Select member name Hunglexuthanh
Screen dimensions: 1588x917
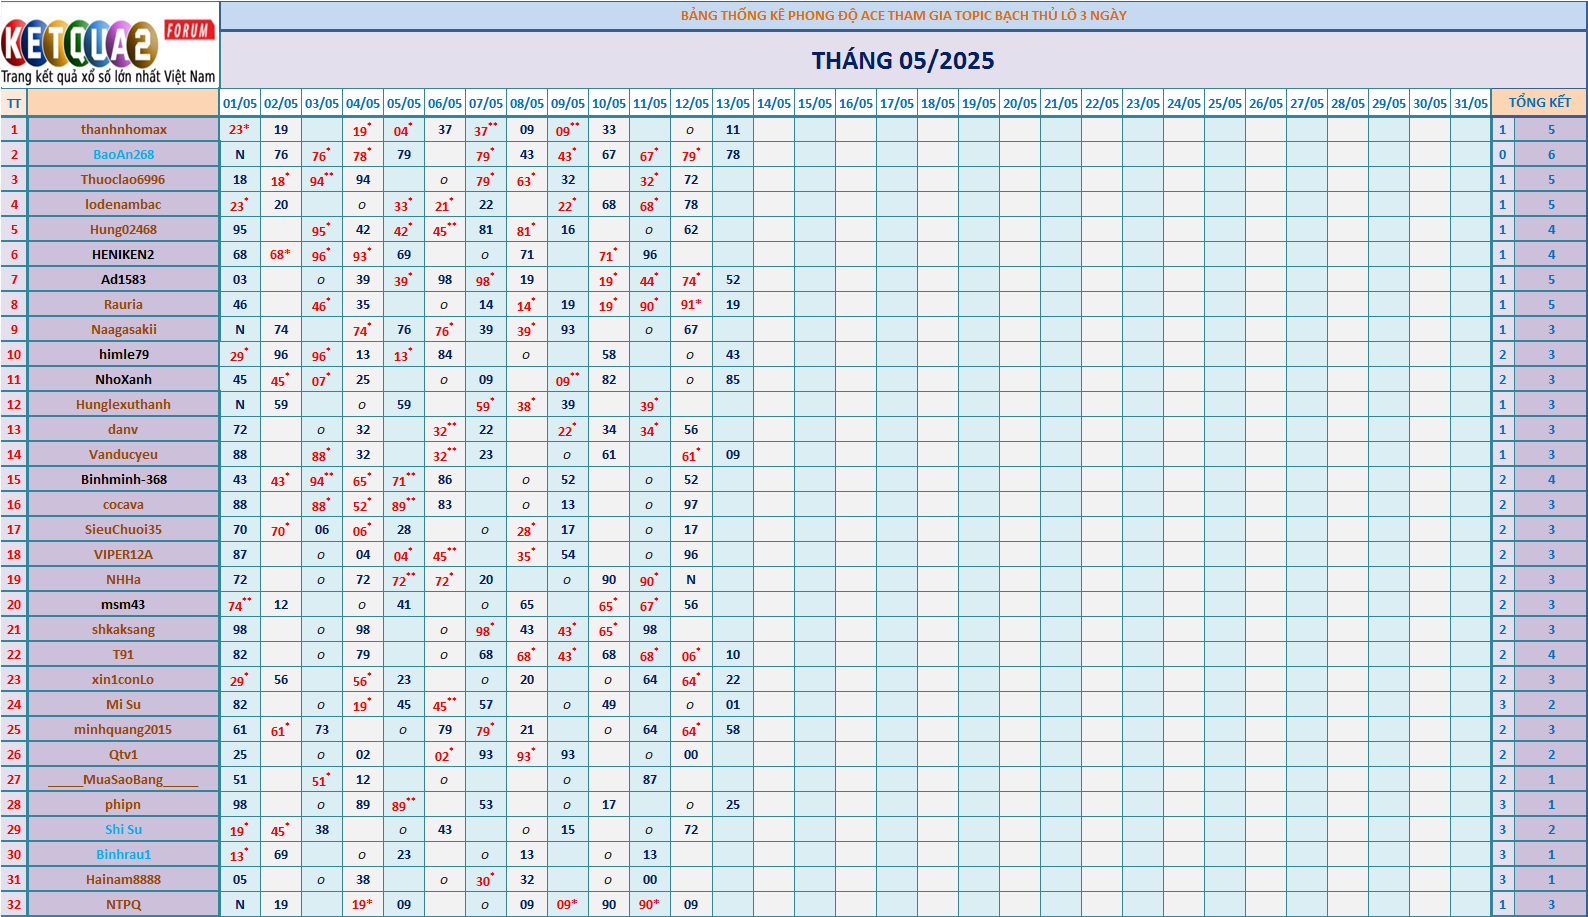[123, 404]
